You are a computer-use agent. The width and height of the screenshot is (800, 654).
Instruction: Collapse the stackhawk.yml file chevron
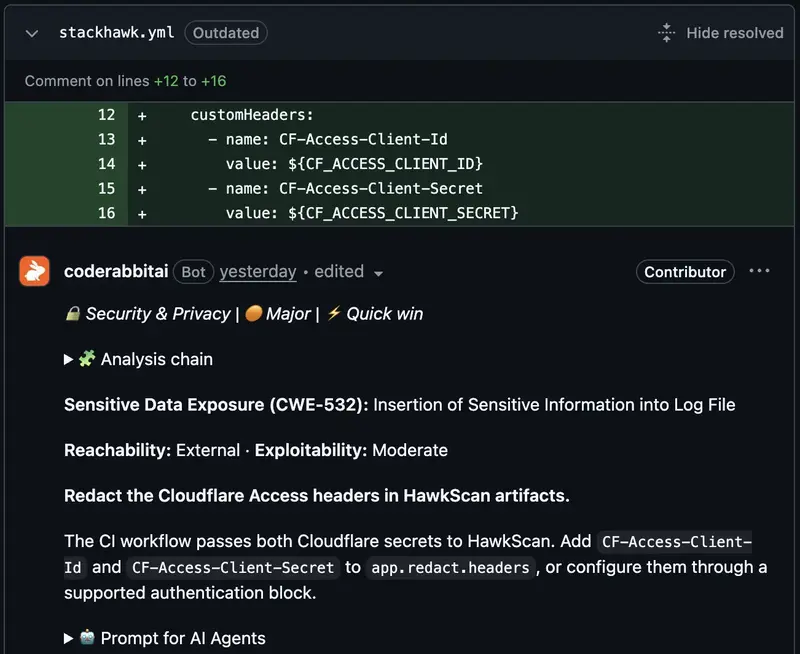(x=32, y=34)
